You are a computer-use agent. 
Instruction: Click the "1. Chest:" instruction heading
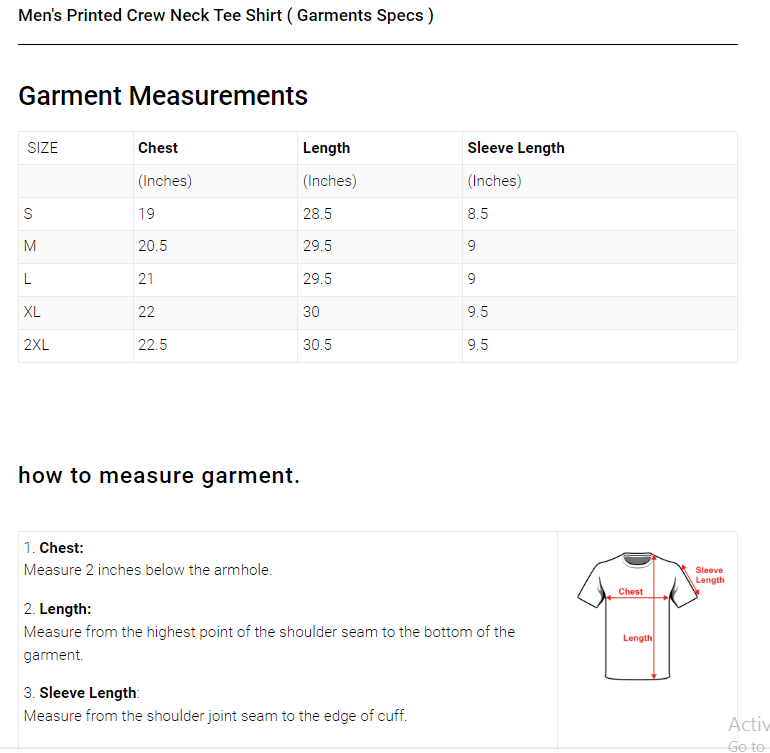(54, 548)
